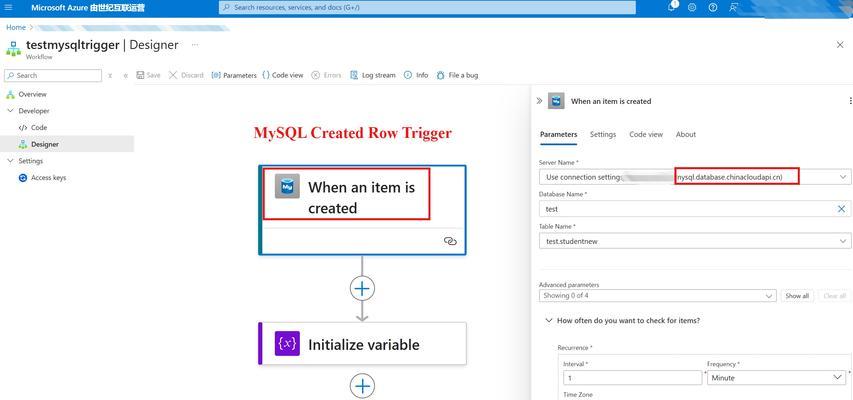This screenshot has height=400, width=853.
Task: Open the feedback icon in top bar
Action: coord(734,8)
